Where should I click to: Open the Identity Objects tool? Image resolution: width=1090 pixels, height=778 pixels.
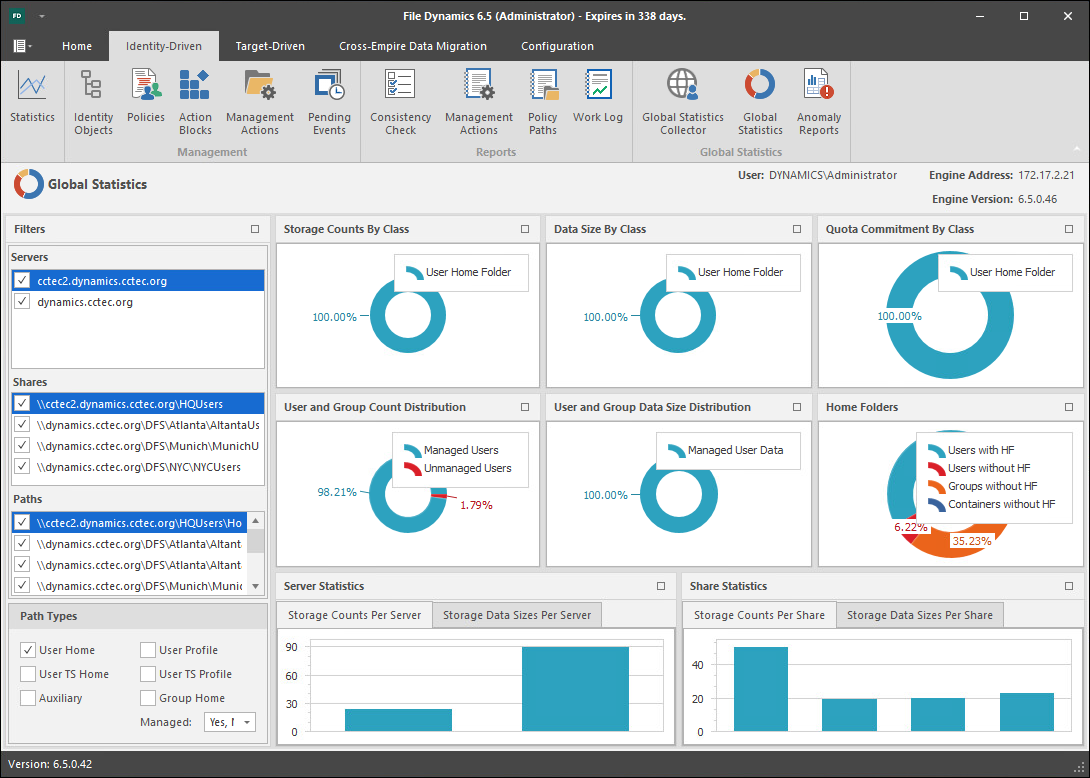[93, 102]
